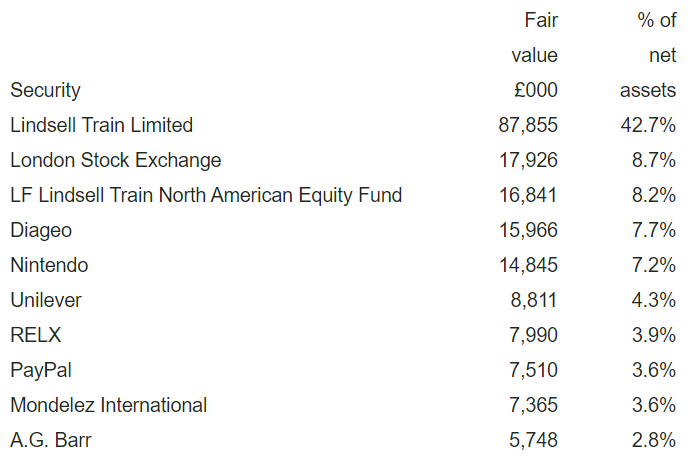Select the 14,845 Nintendo fair value
This screenshot has height=458, width=696.
click(528, 265)
